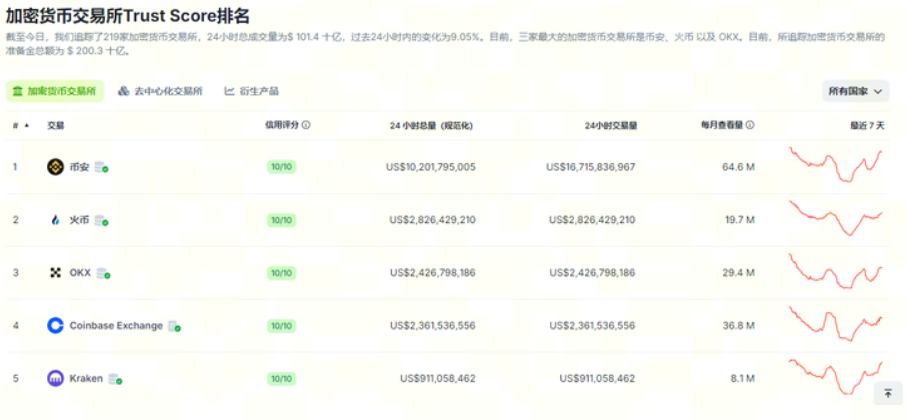Screen dimensions: 907x420
Task: Click the 7-day sparkline chart for 币安
Action: pyautogui.click(x=836, y=165)
